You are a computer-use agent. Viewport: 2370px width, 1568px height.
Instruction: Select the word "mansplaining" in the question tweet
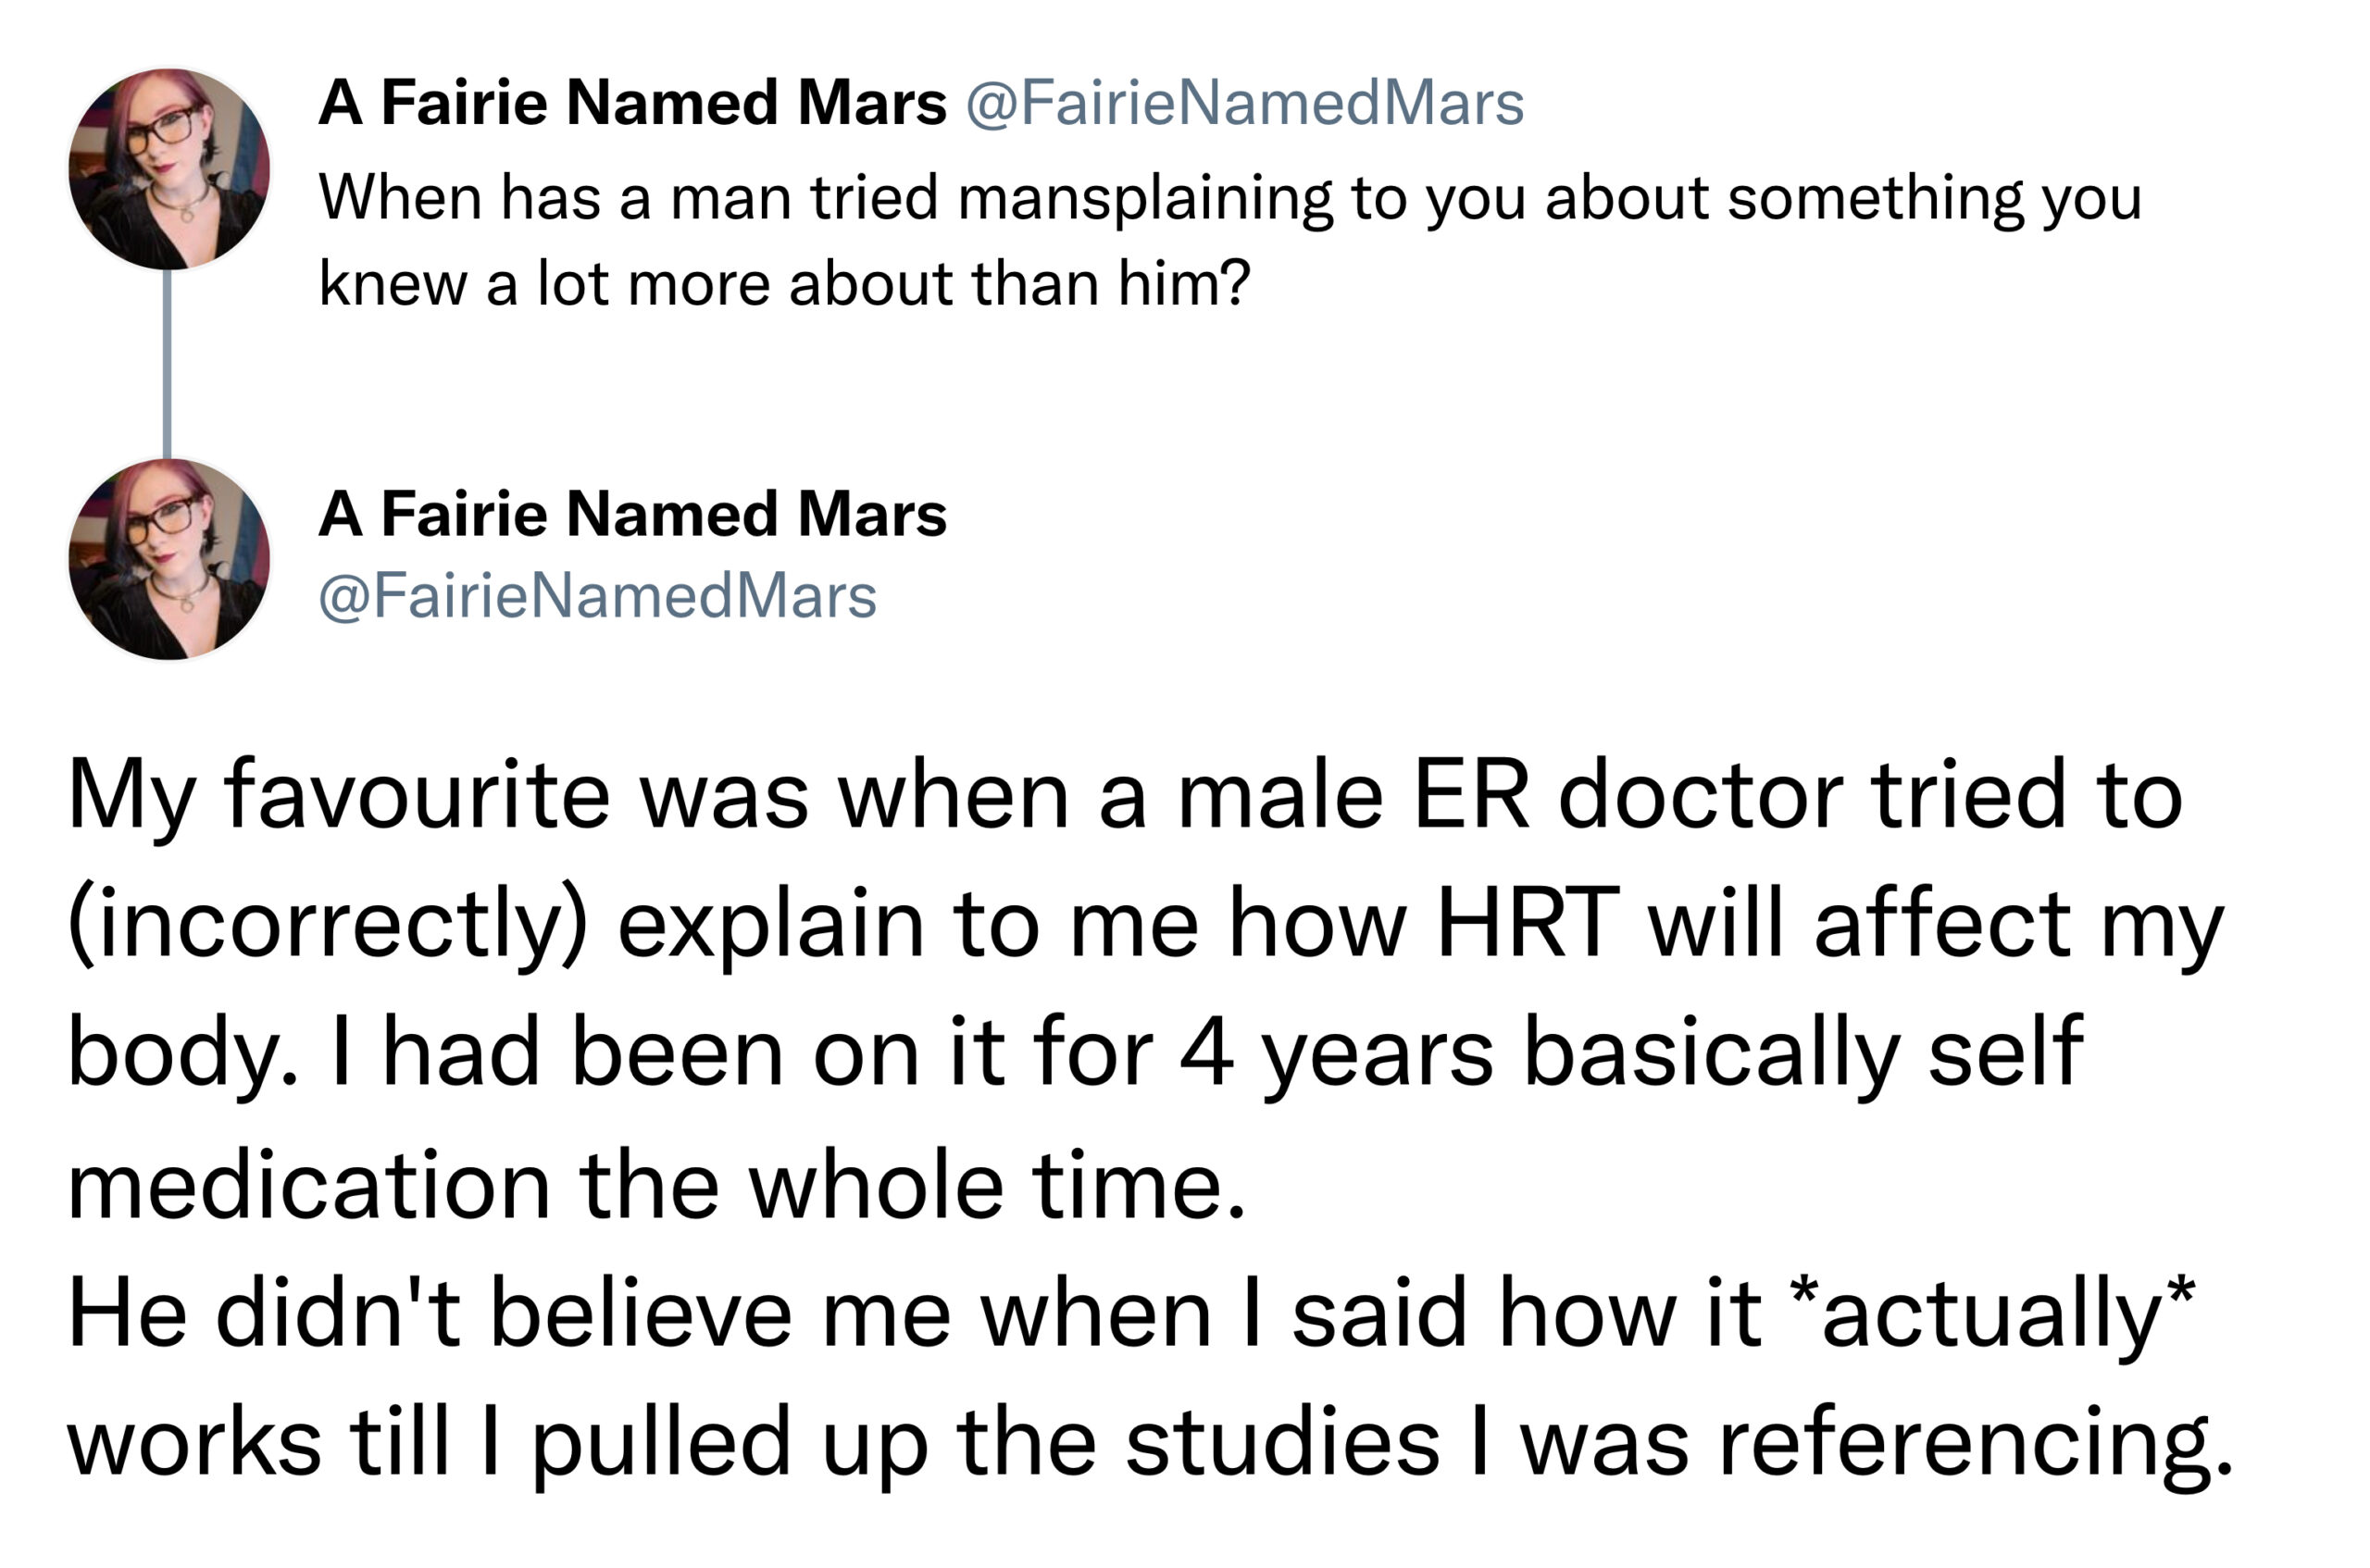[1145, 200]
